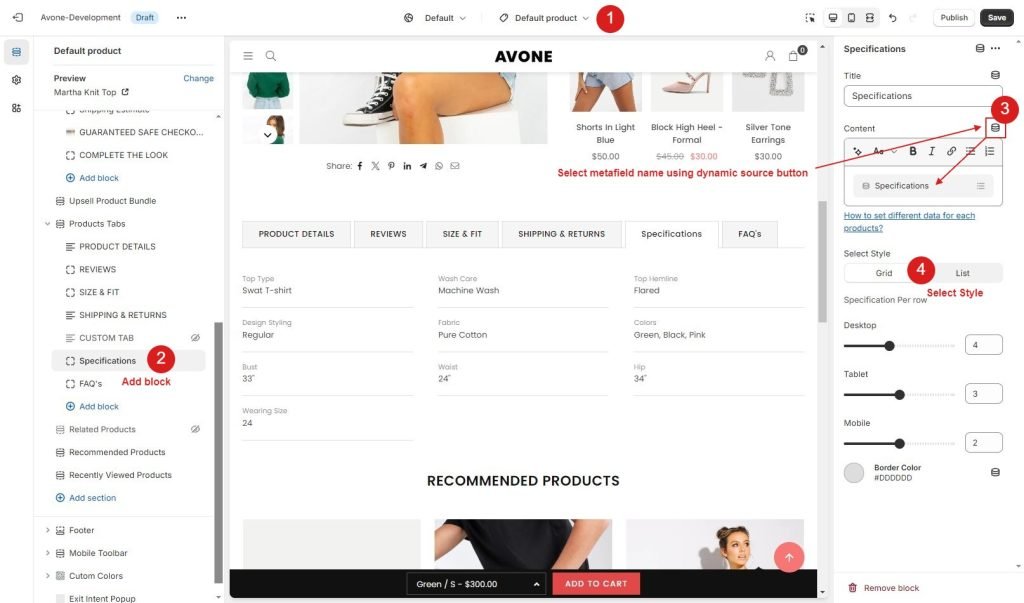
Task: Open the storefront search magnifier icon
Action: tap(270, 56)
